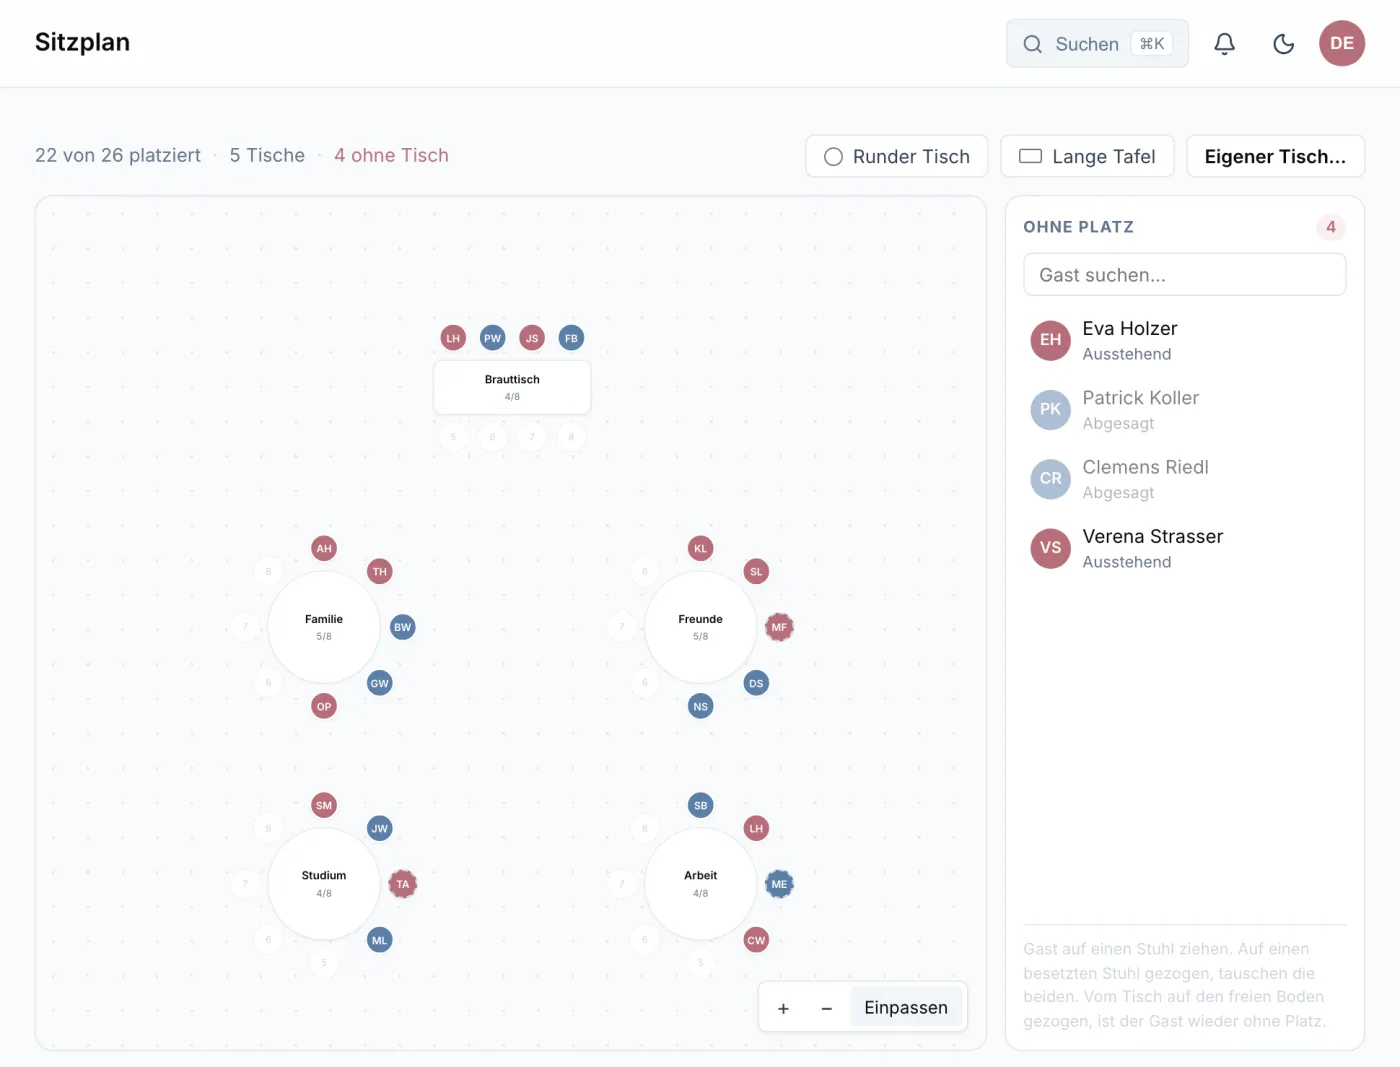The width and height of the screenshot is (1400, 1067).
Task: Click guest TA at the Studium table
Action: click(x=403, y=884)
